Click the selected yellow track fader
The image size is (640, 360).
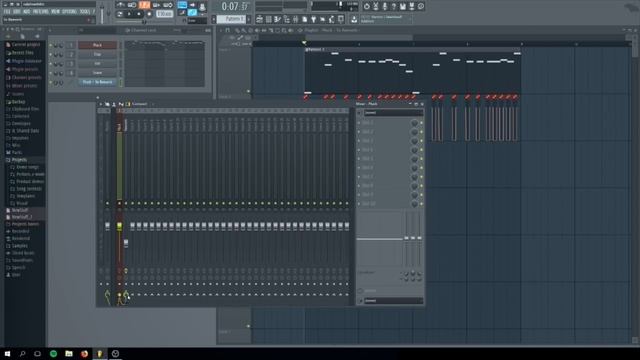click(119, 226)
